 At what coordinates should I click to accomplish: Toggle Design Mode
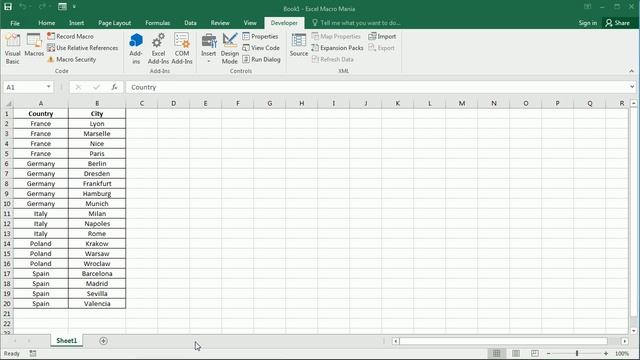[x=230, y=49]
